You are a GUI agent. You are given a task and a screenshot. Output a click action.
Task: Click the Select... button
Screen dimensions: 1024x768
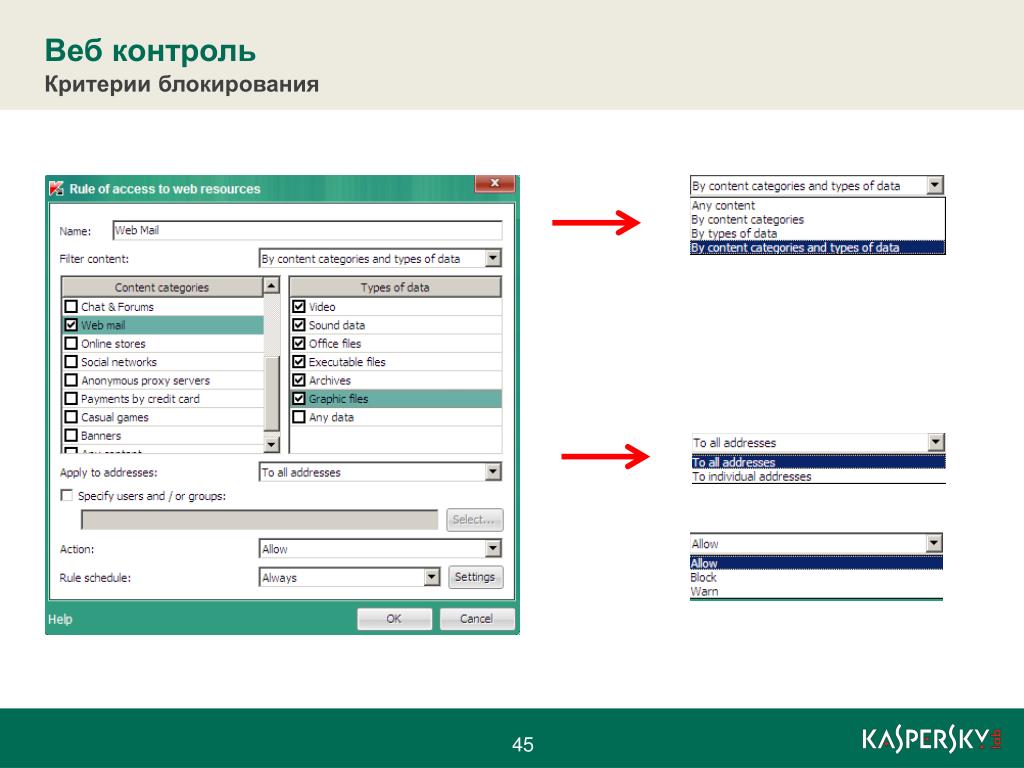(x=475, y=520)
